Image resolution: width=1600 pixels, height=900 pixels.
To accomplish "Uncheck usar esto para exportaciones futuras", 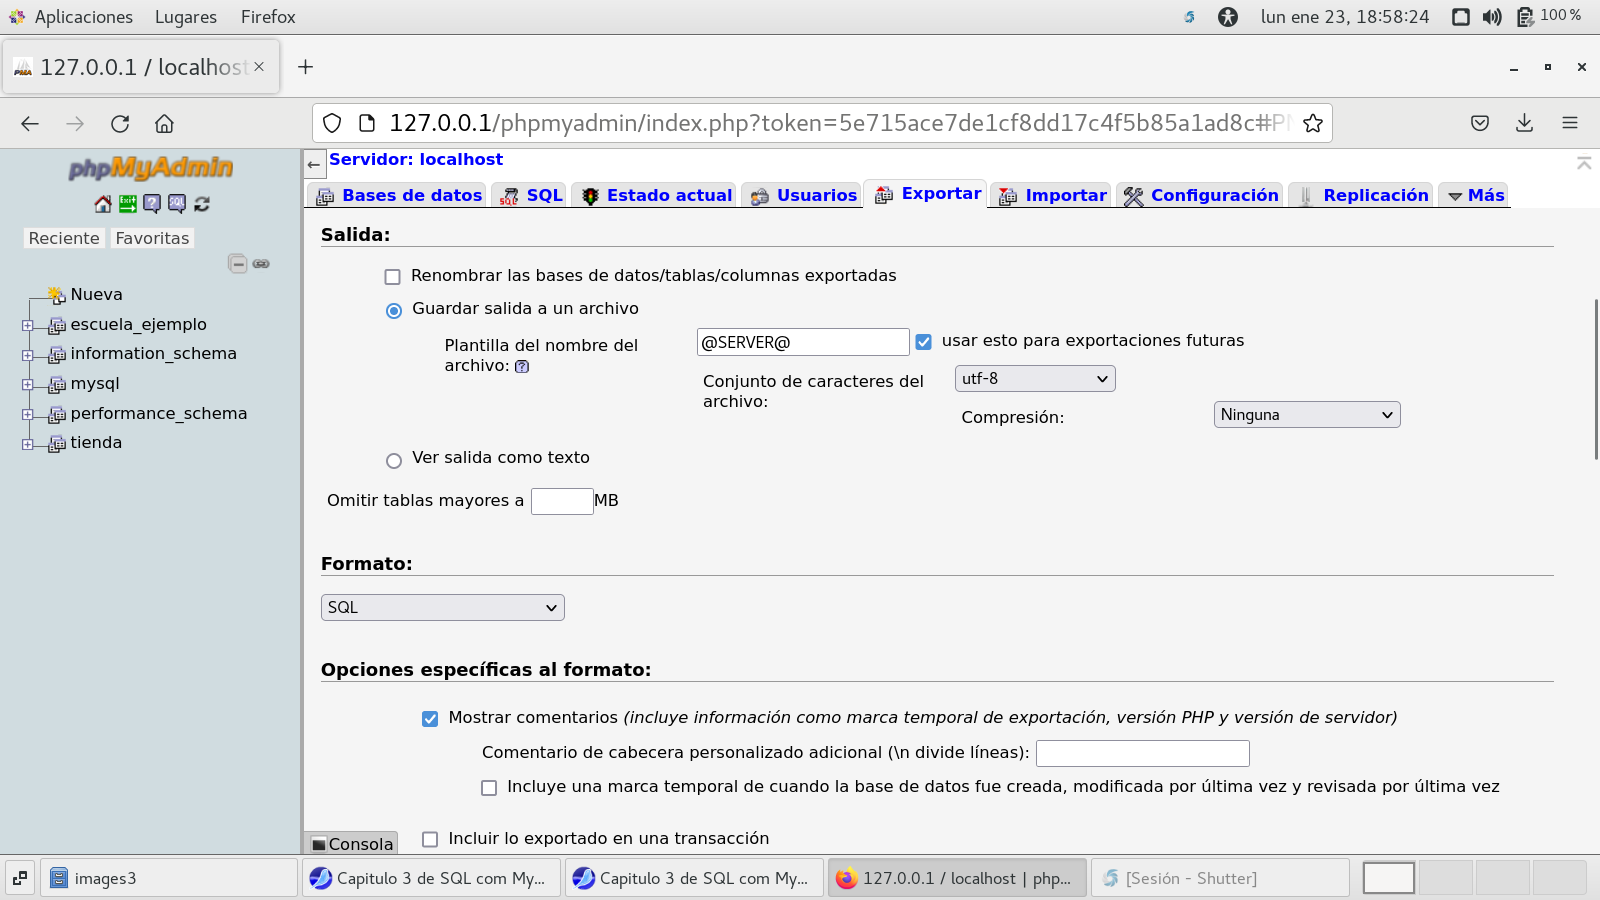I will [x=924, y=342].
